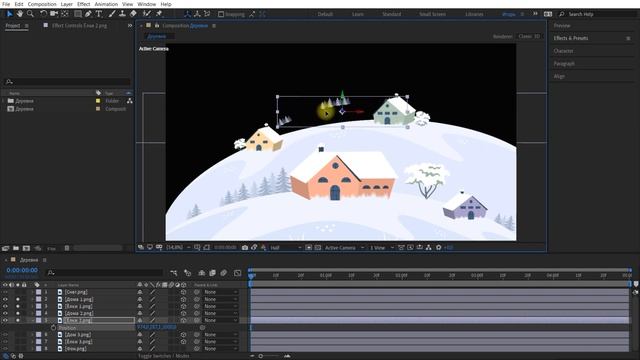Open the Align panel
The width and height of the screenshot is (640, 360).
(559, 76)
